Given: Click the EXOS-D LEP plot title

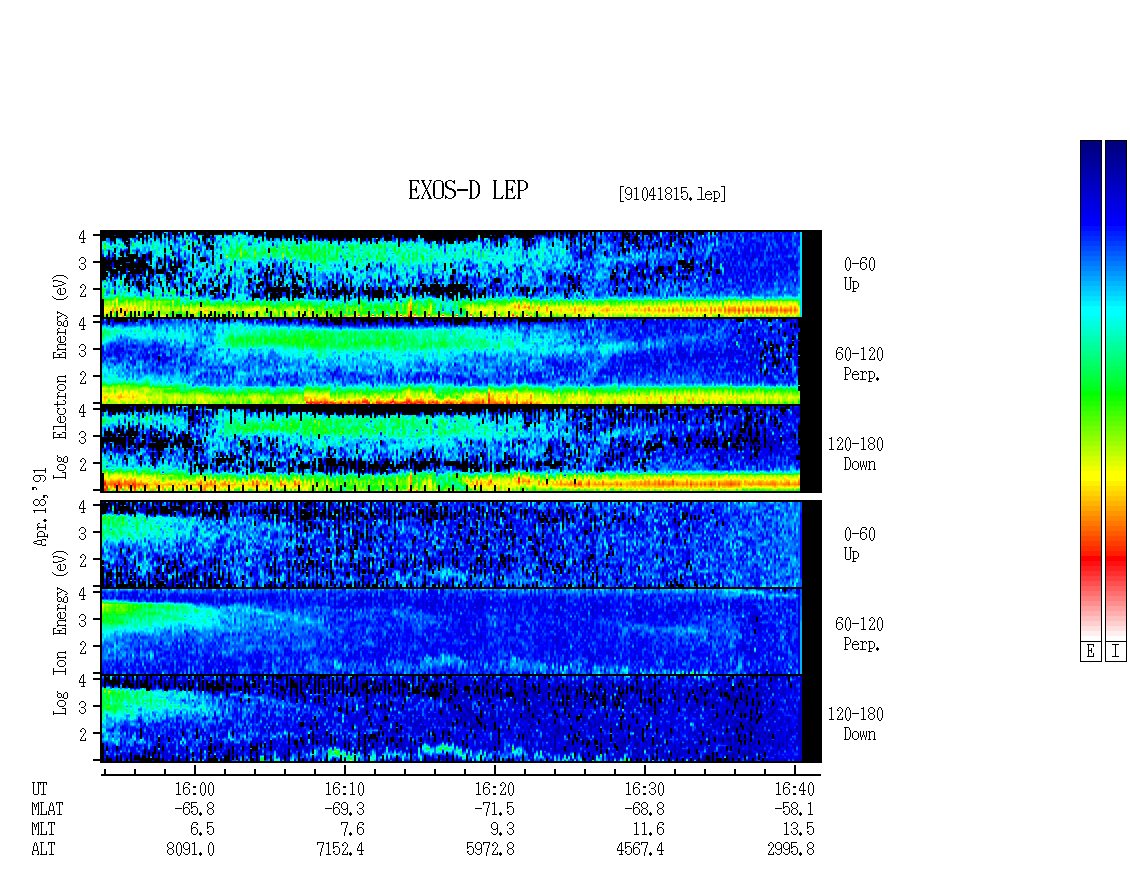Looking at the screenshot, I should [x=468, y=190].
